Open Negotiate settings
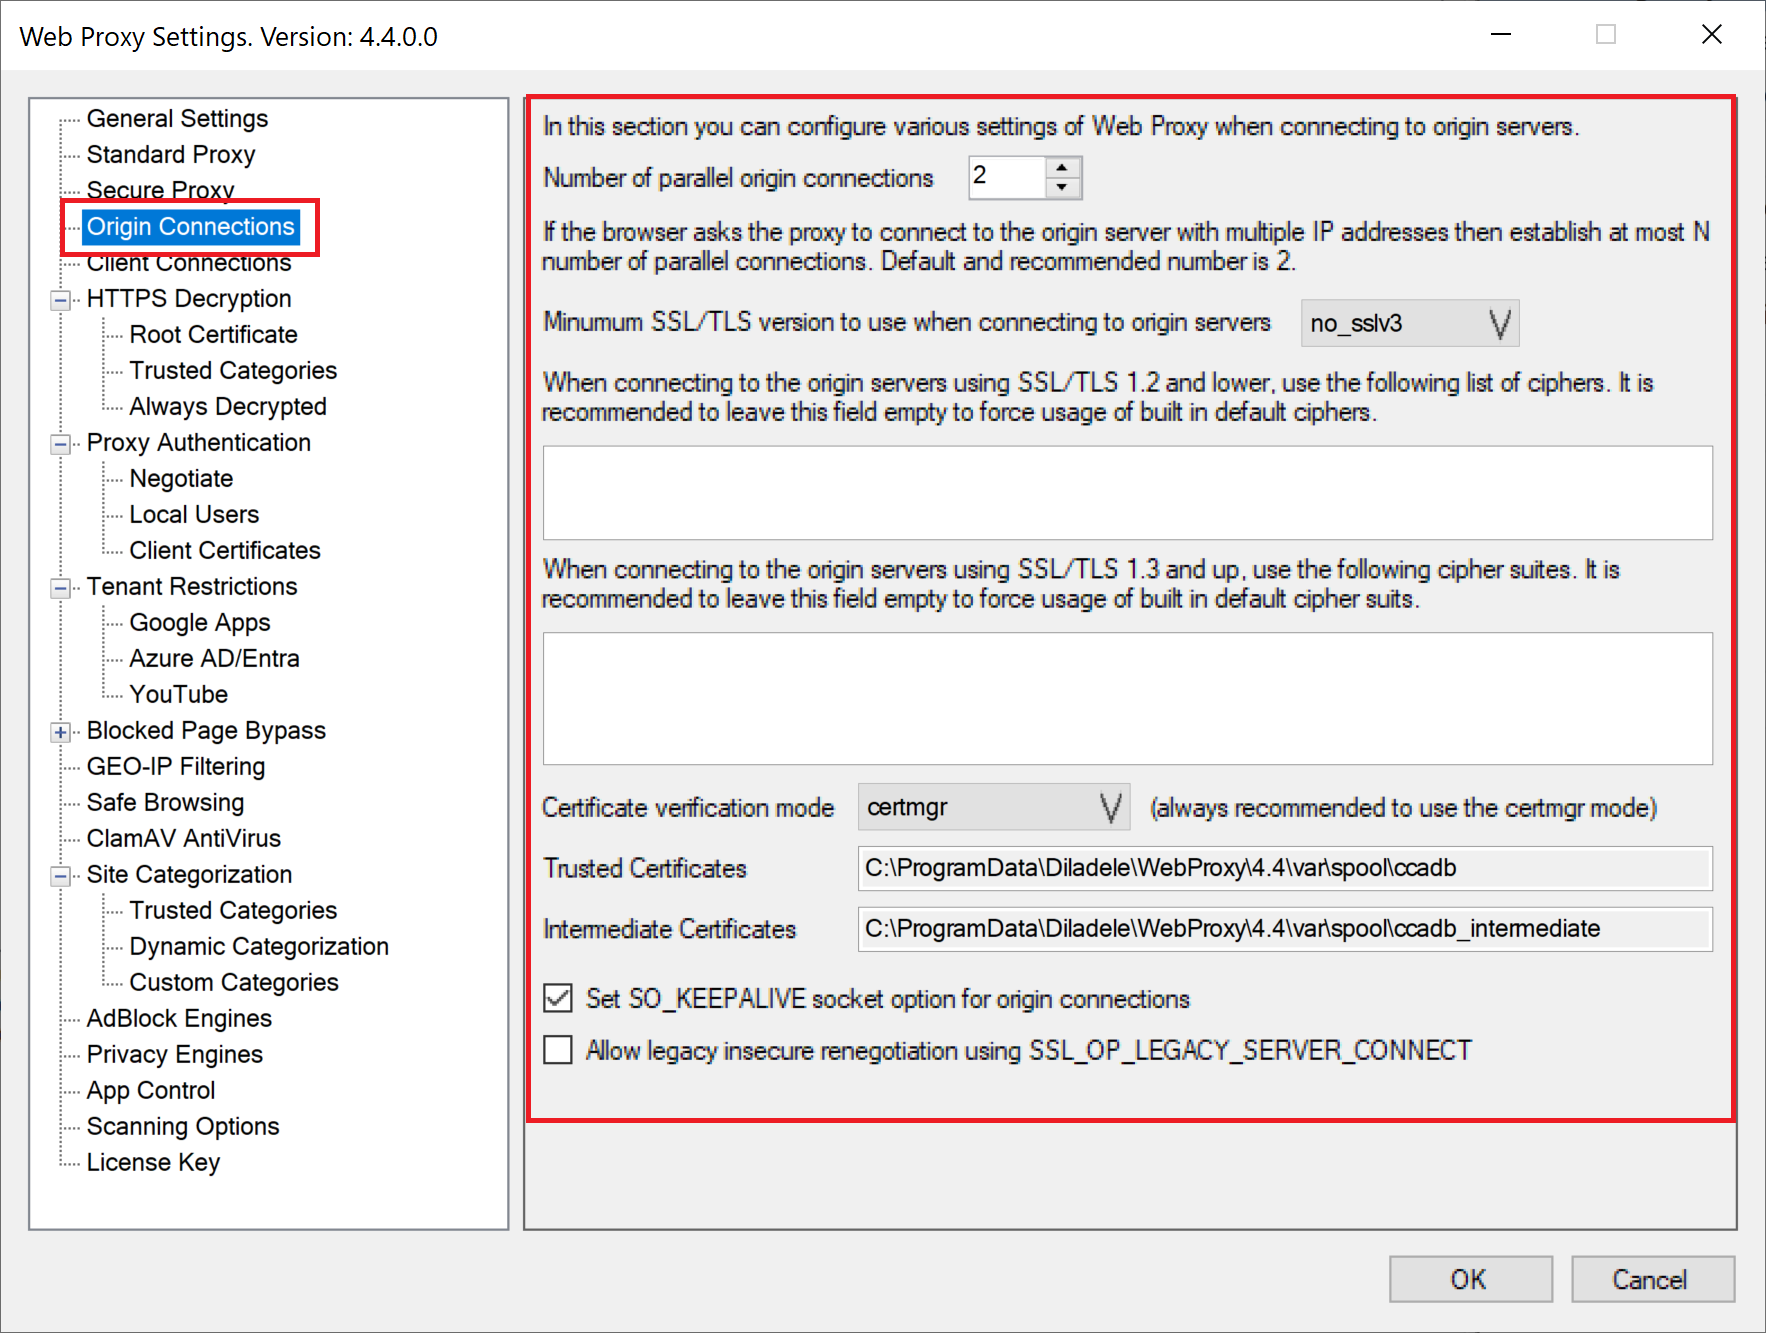This screenshot has width=1766, height=1333. pos(181,479)
